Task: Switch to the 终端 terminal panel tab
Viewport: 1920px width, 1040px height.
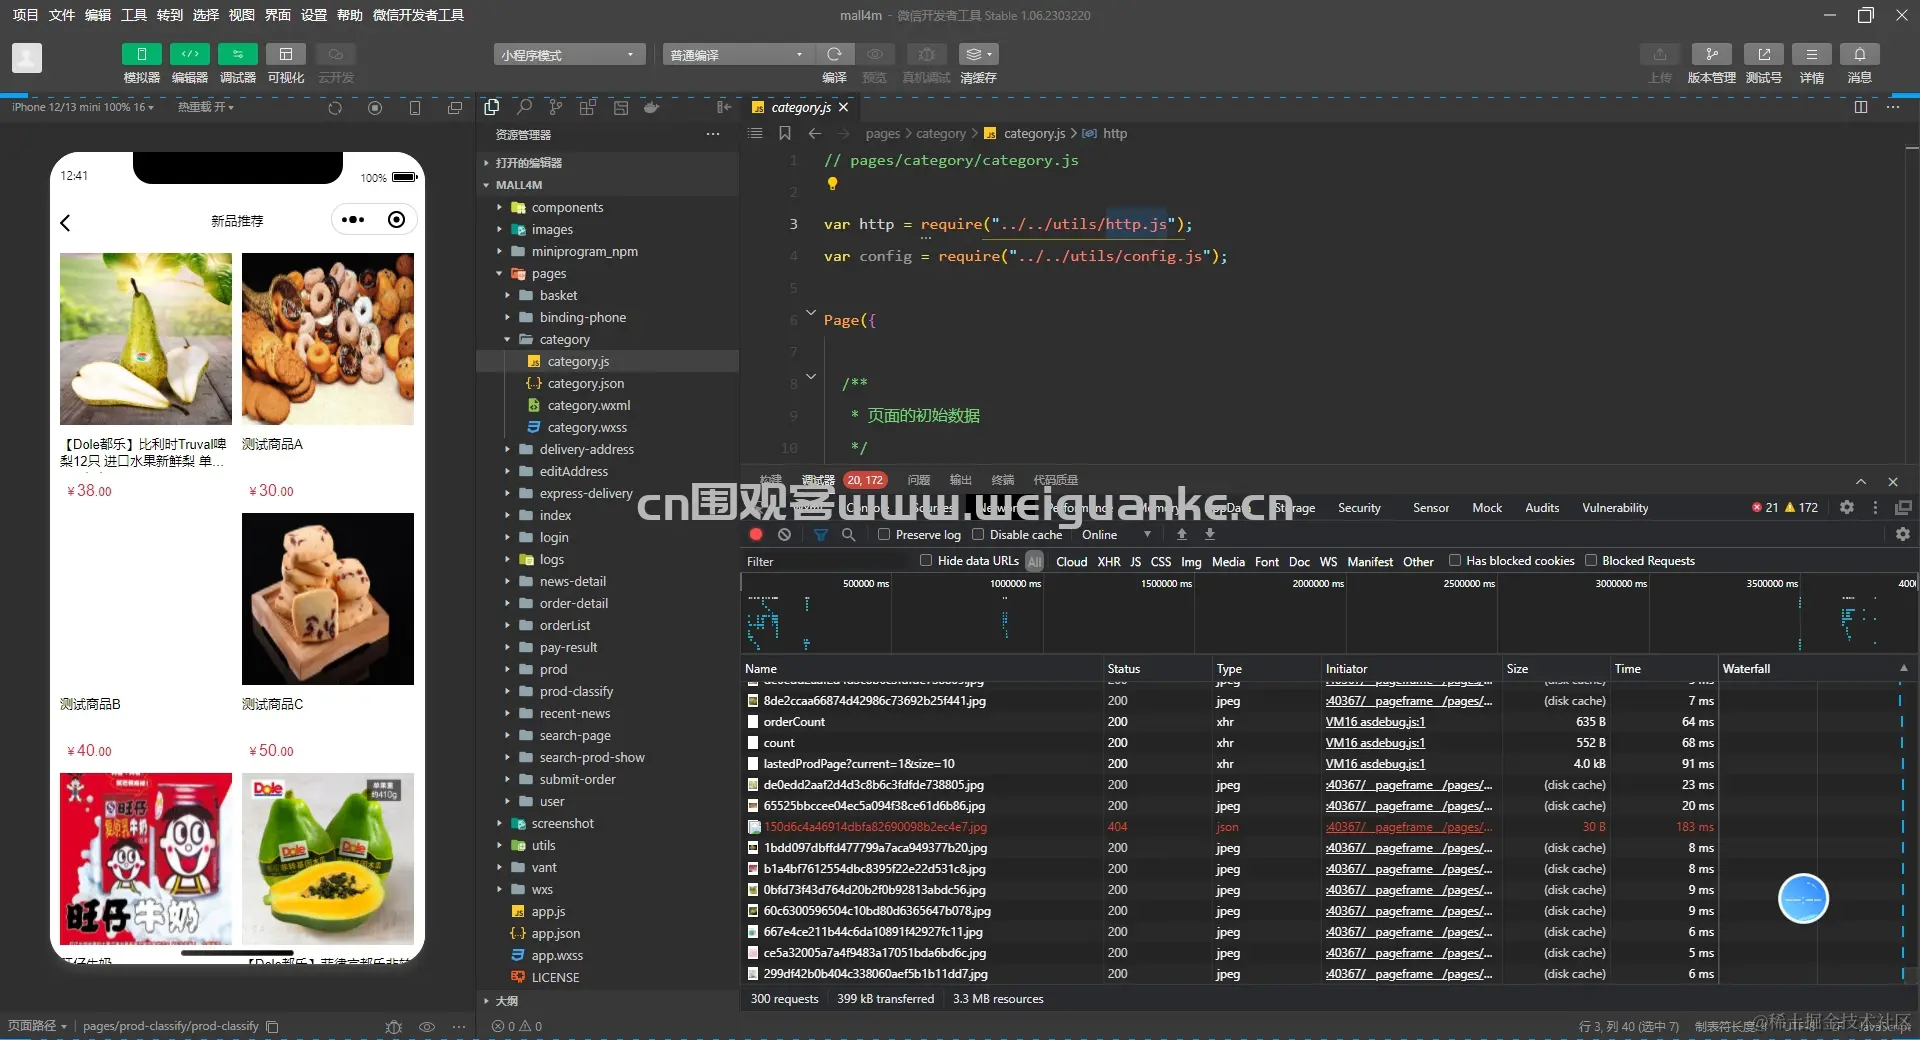Action: (x=1003, y=480)
